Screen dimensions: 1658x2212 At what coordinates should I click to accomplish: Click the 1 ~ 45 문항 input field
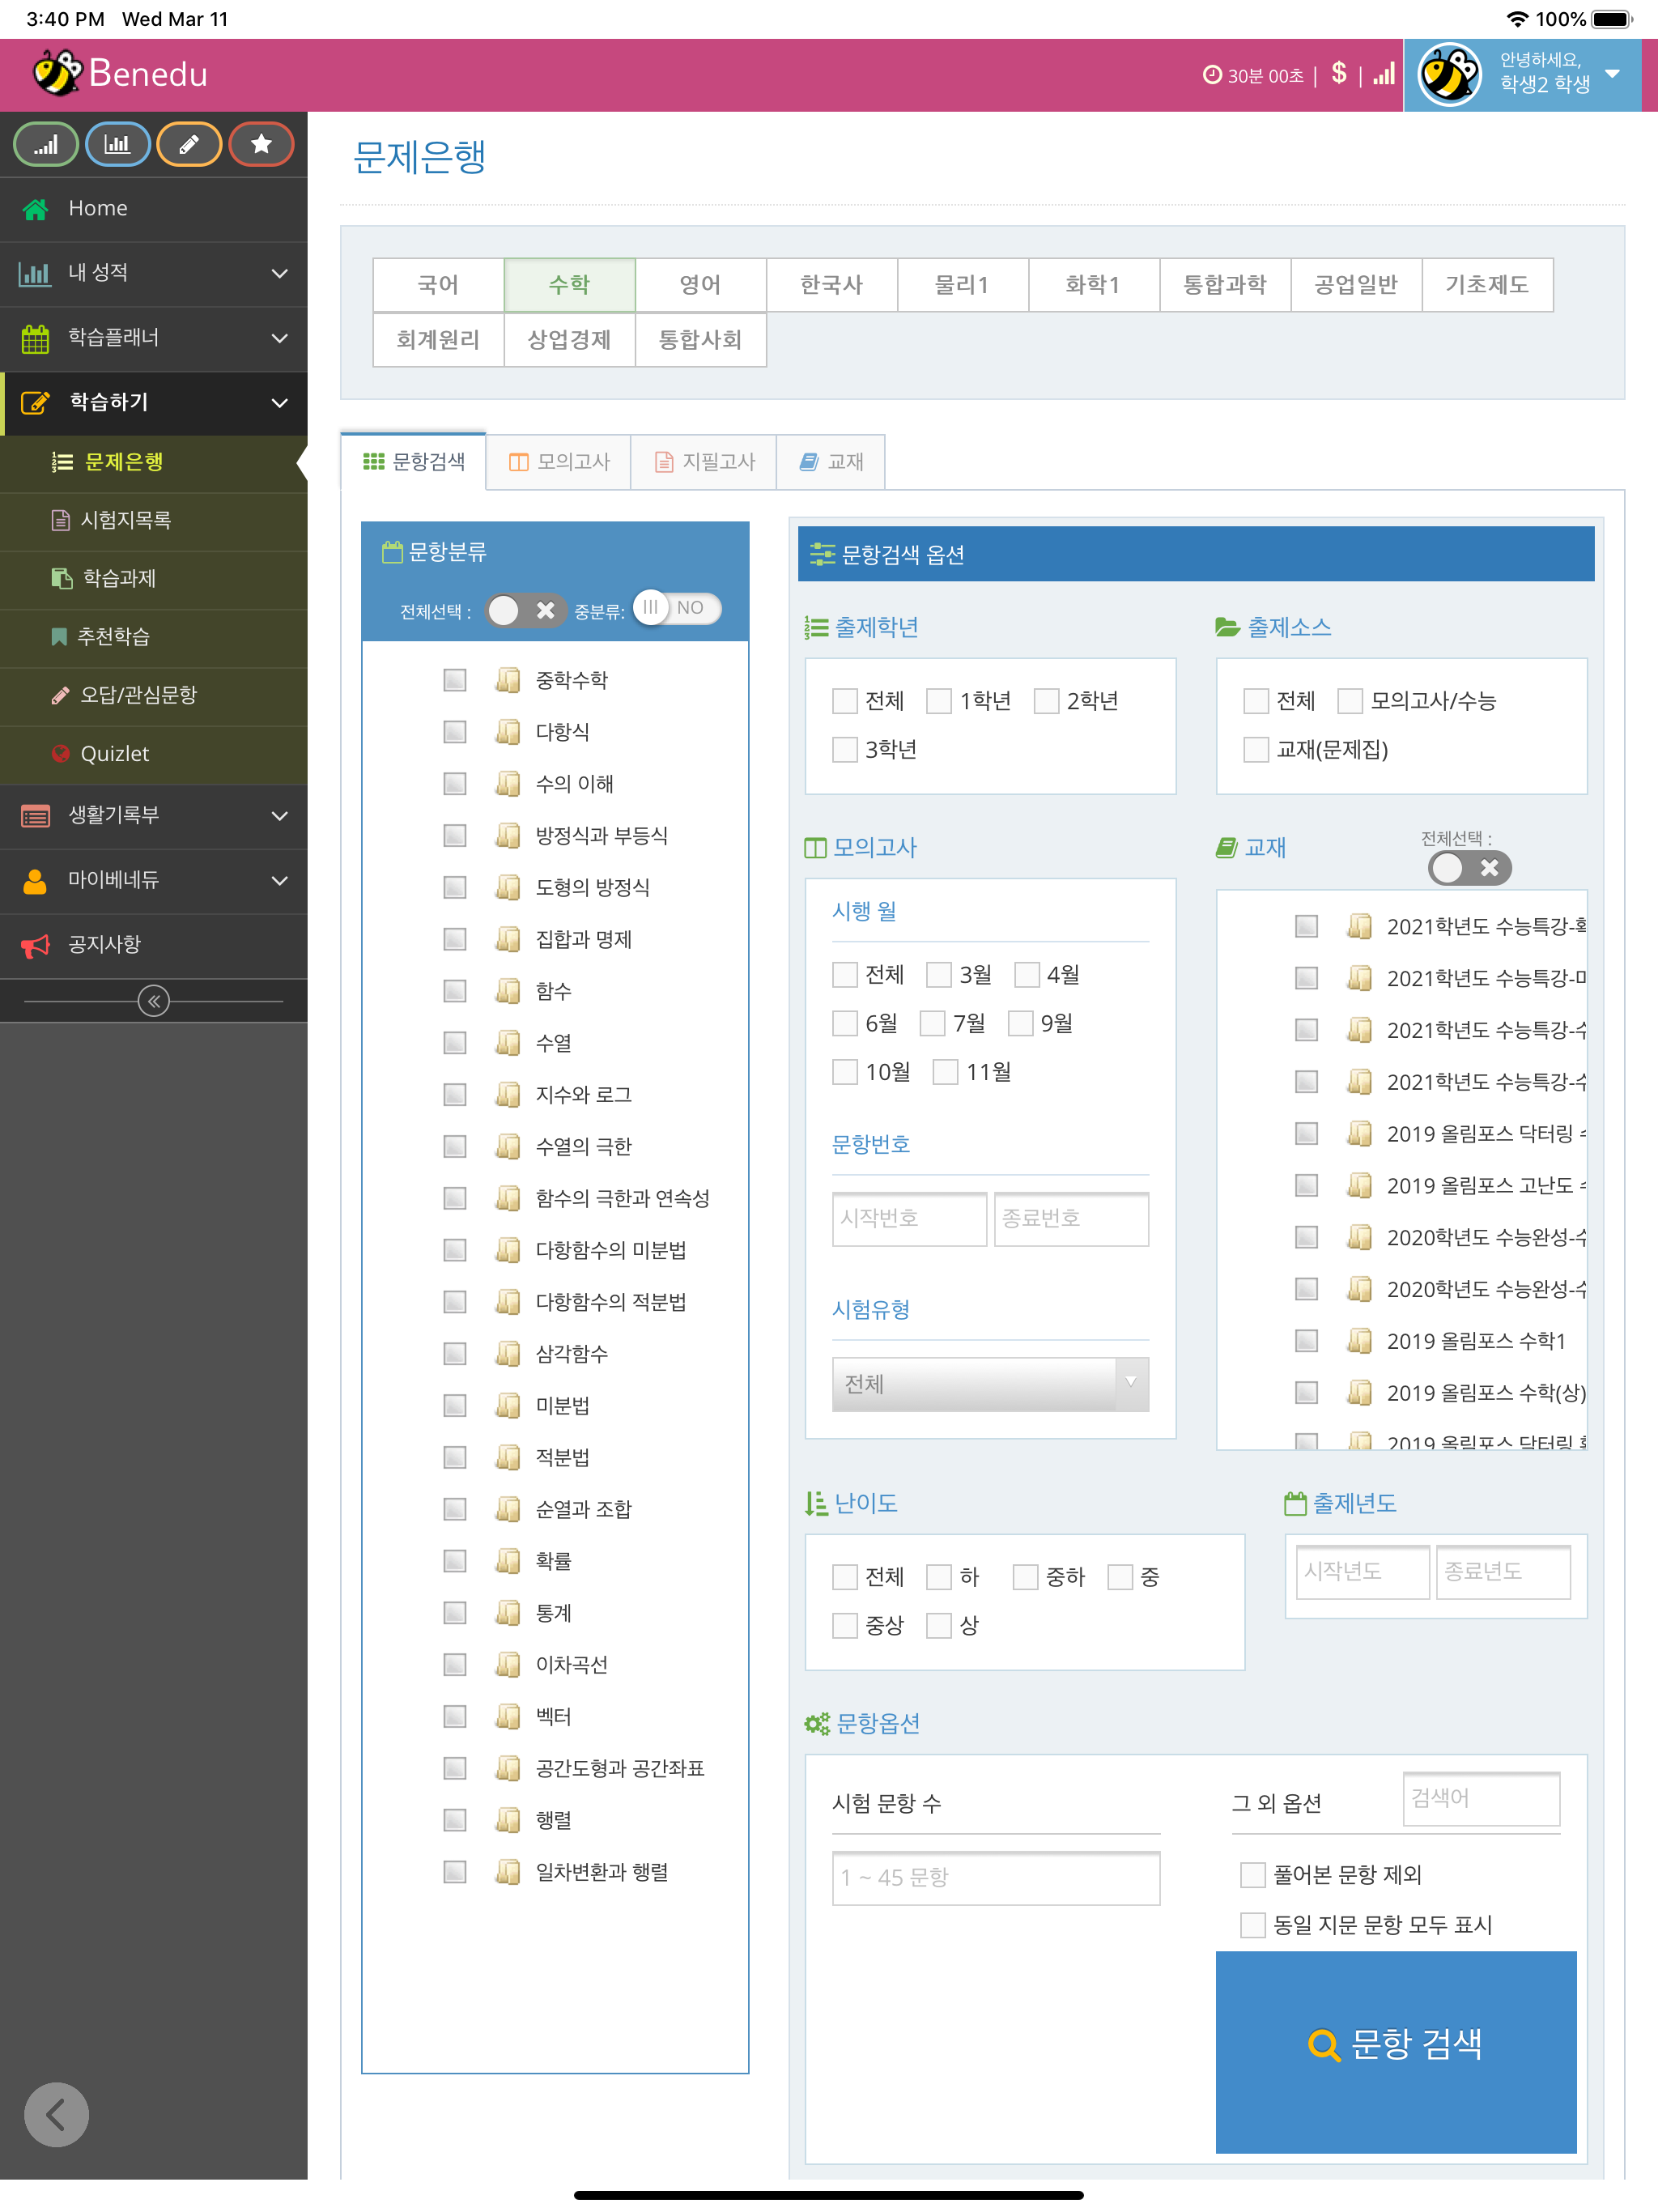pyautogui.click(x=996, y=1878)
